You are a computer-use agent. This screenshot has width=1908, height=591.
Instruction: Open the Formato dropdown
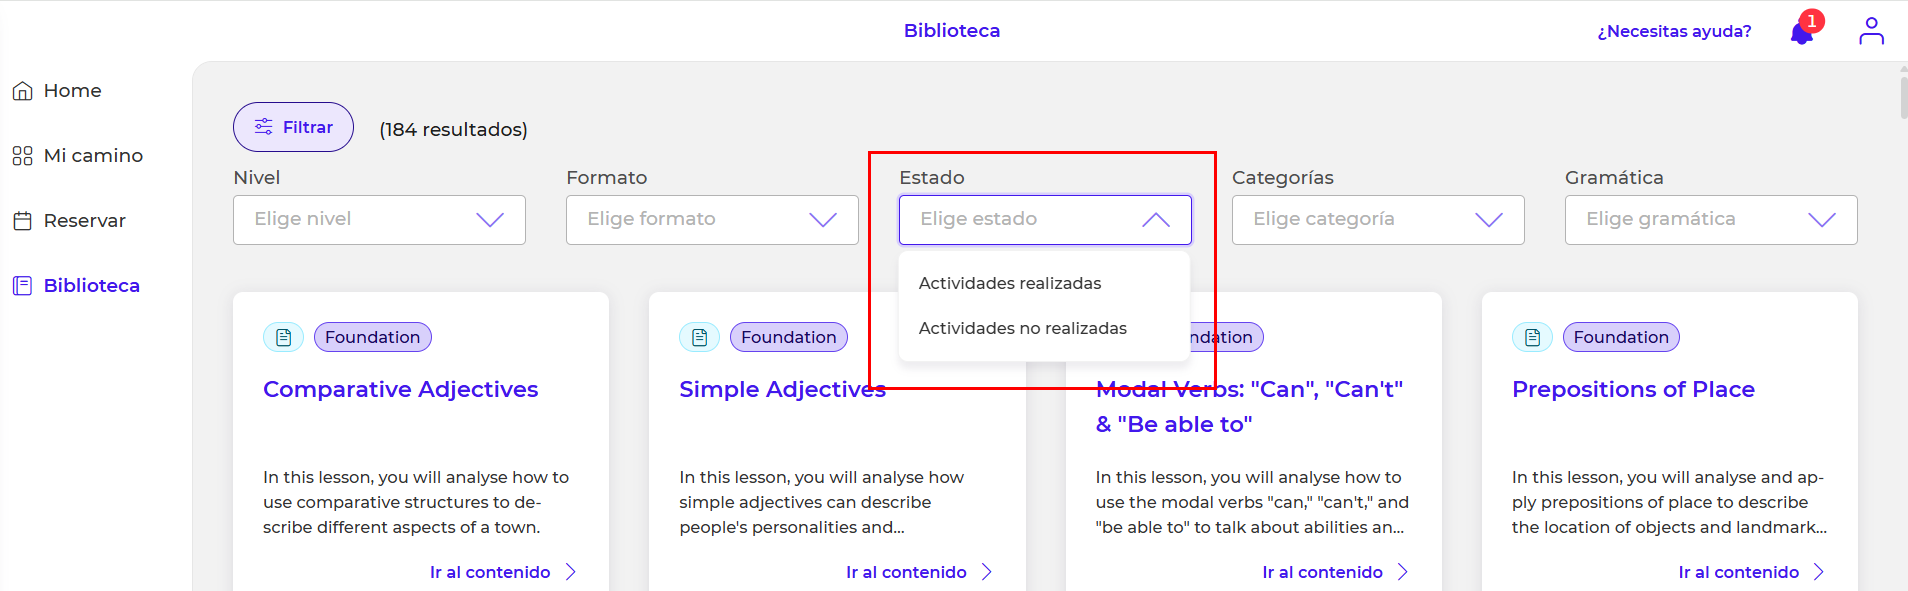(712, 220)
